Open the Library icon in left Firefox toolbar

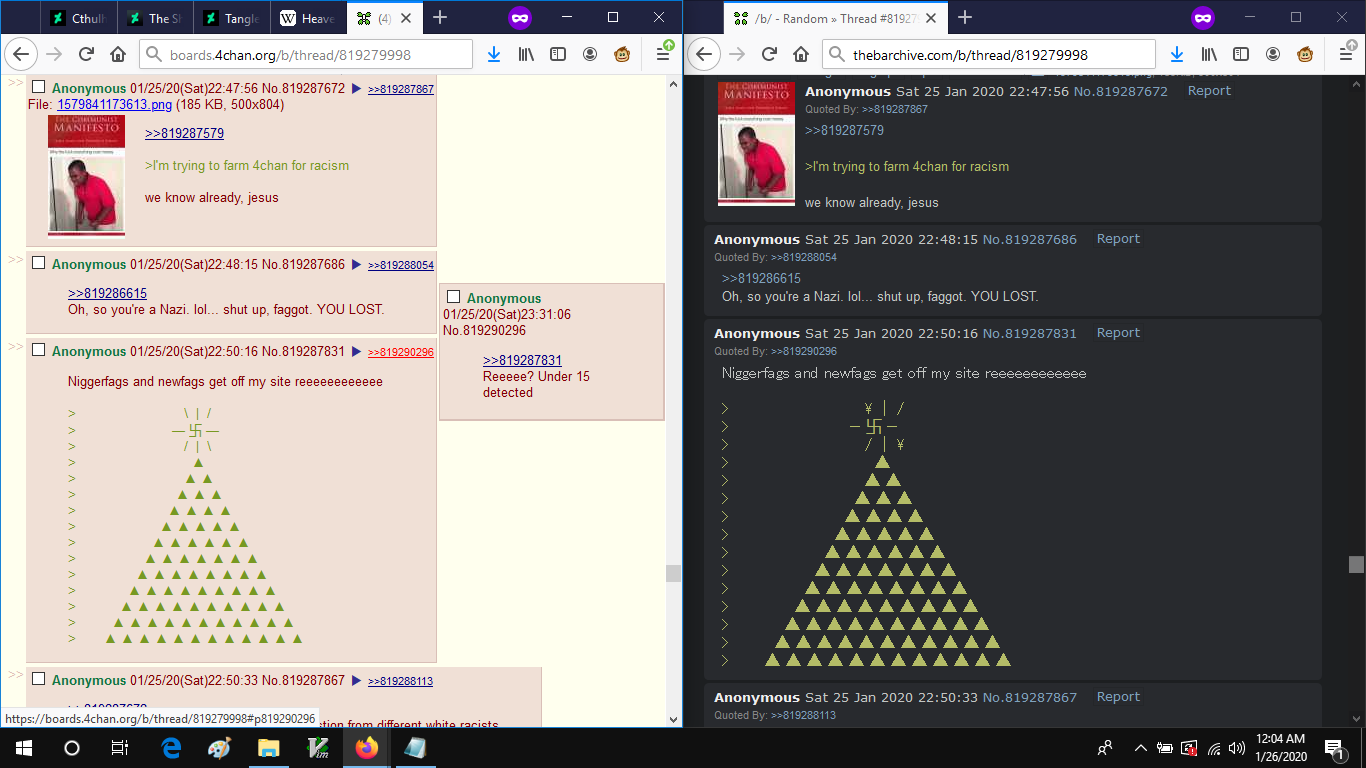[x=526, y=55]
